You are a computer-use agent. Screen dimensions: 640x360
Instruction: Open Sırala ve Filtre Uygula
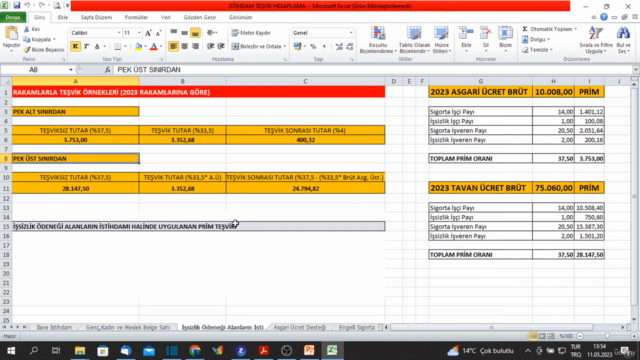pyautogui.click(x=596, y=40)
